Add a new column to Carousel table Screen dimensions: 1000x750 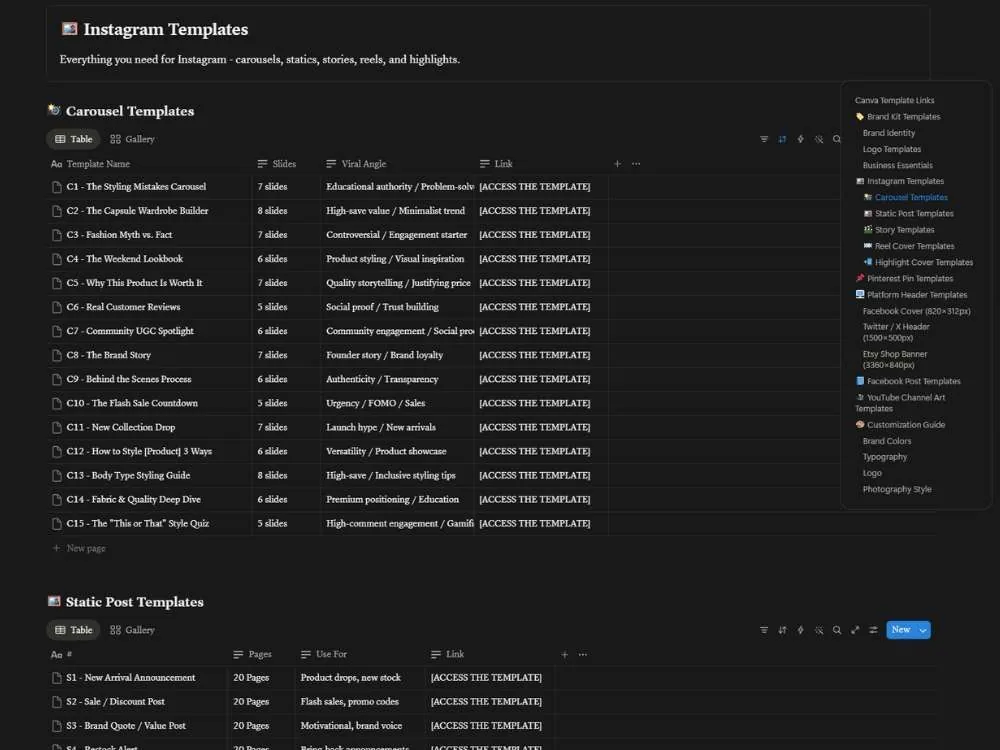coord(617,164)
